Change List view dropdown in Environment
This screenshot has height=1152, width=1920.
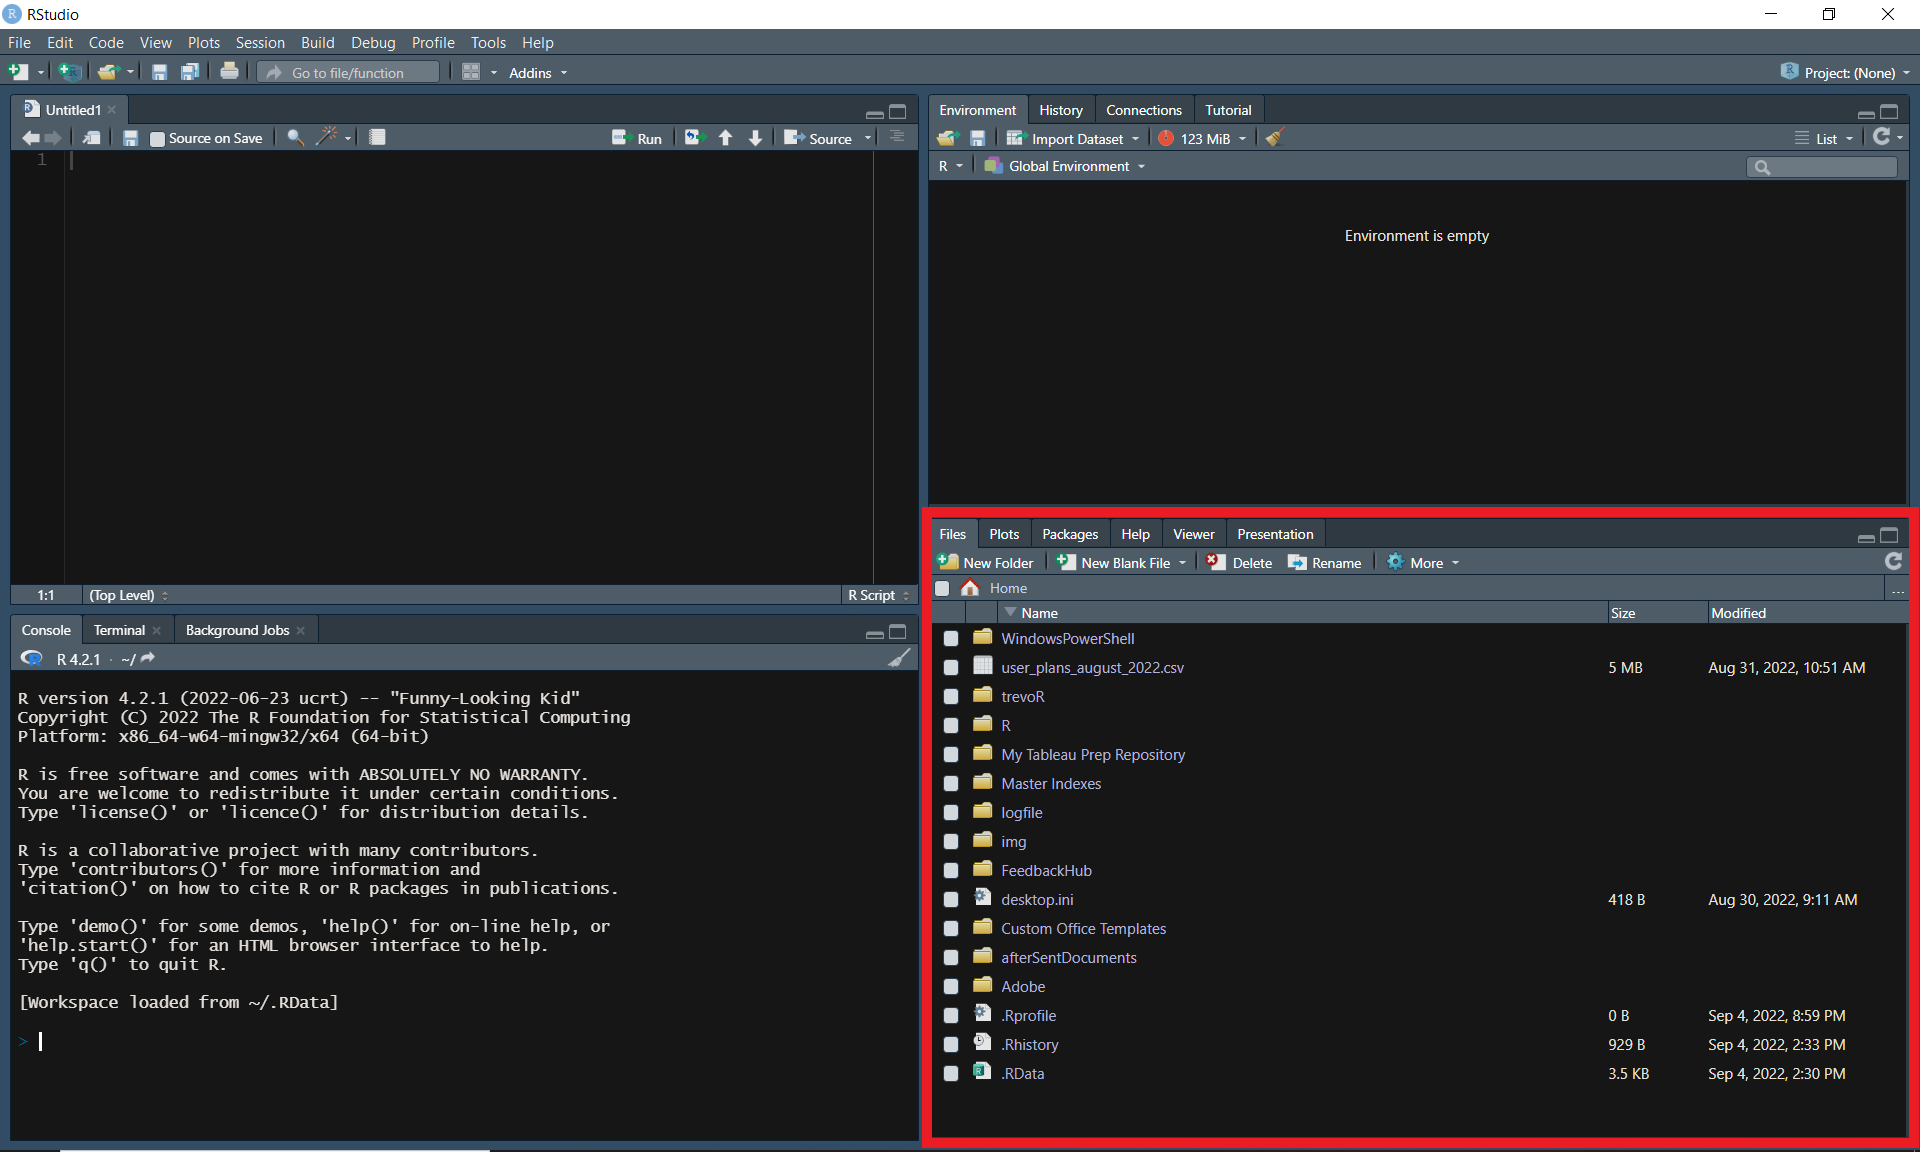(x=1824, y=139)
